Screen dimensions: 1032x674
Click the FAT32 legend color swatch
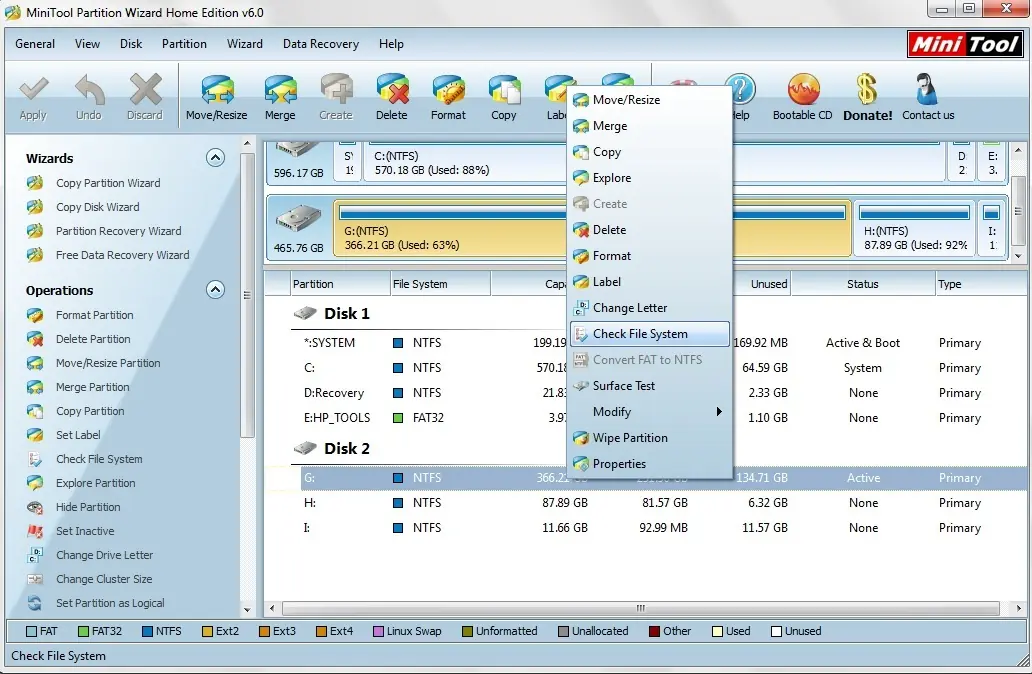tap(83, 632)
